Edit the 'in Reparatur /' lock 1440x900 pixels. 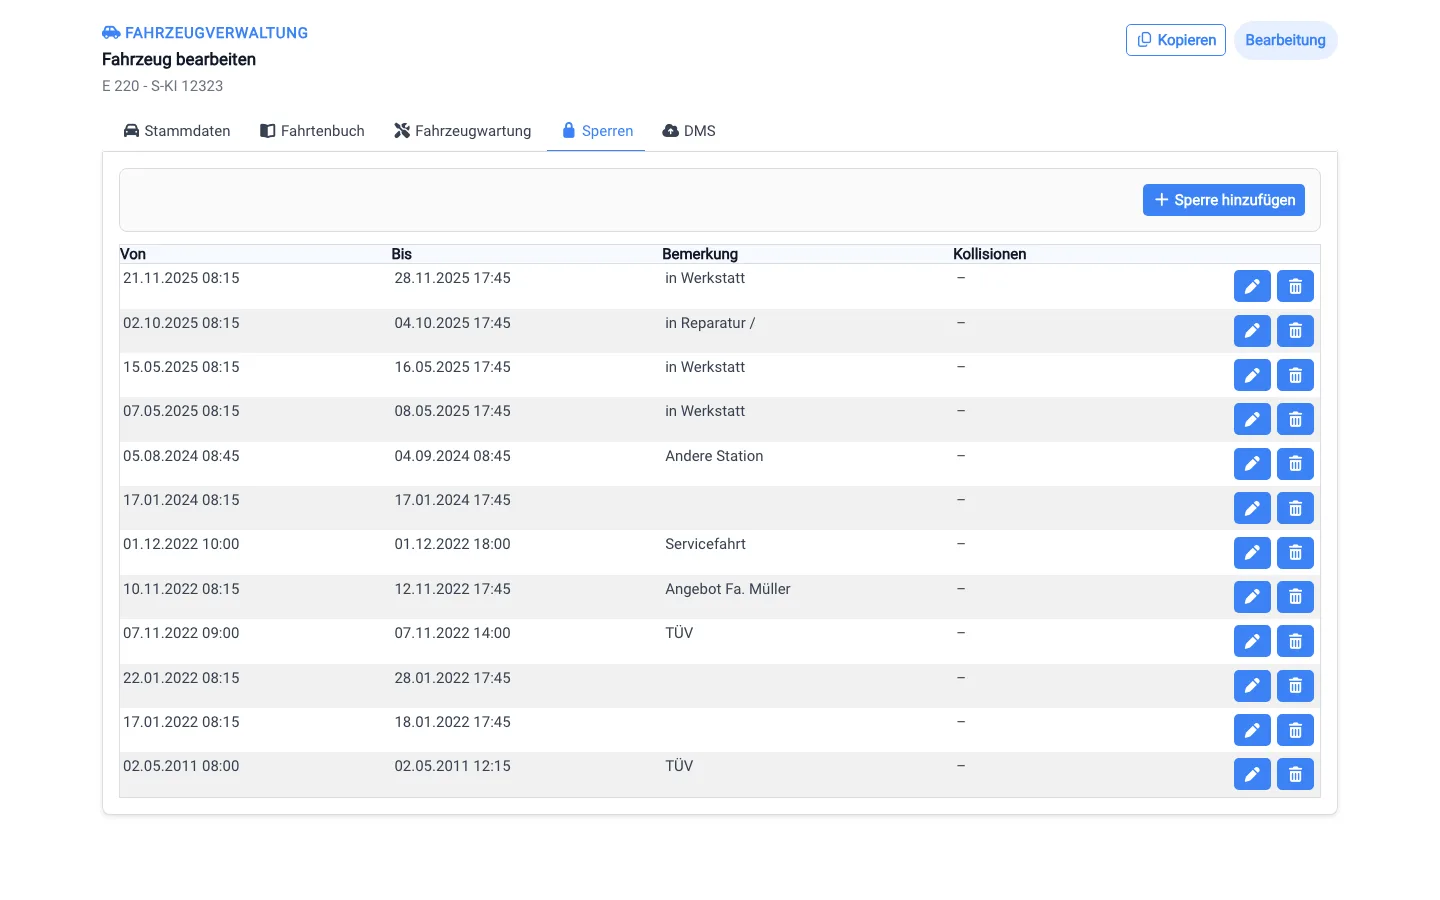pos(1252,331)
